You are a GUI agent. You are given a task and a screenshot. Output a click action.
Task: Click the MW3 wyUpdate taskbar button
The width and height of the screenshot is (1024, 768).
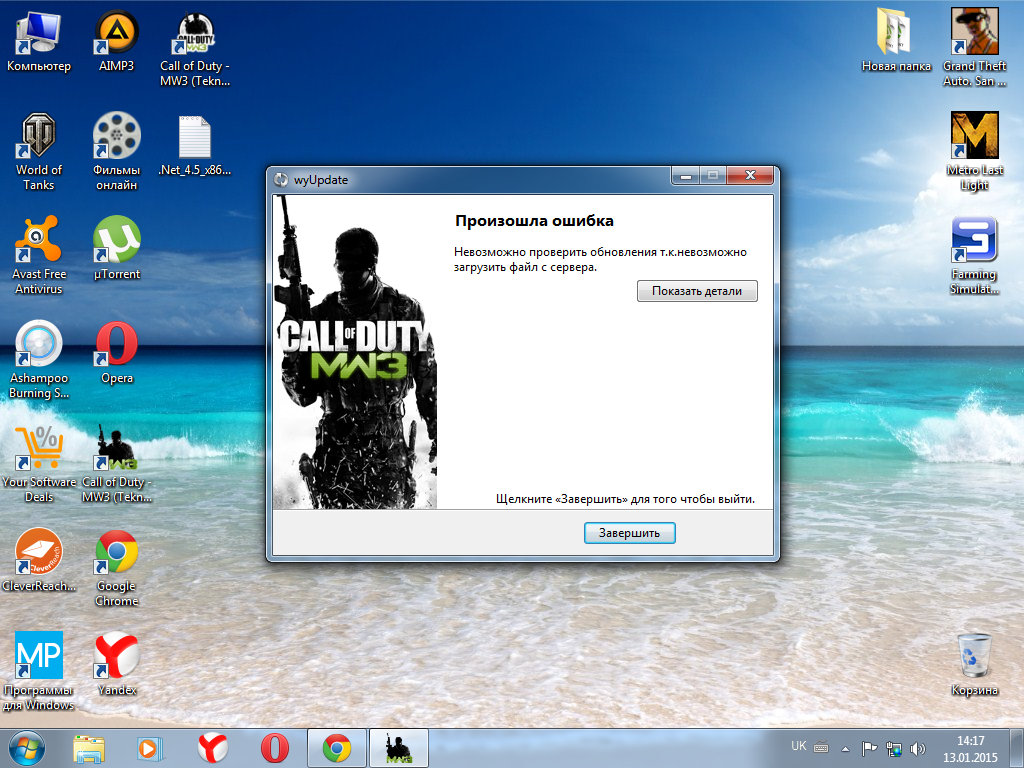[x=399, y=748]
